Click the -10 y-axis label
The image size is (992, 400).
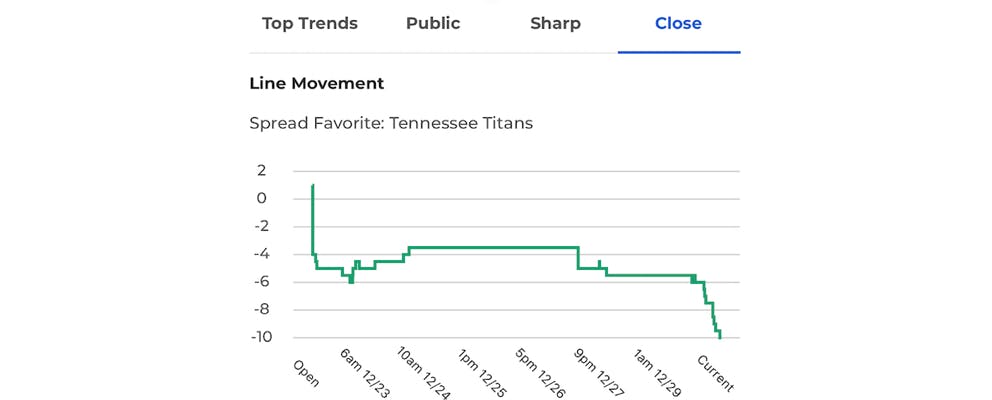point(256,337)
